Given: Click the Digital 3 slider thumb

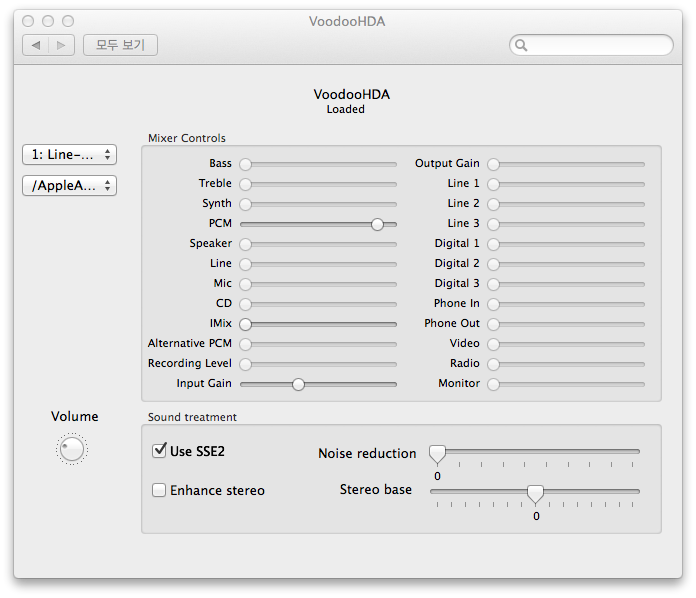Looking at the screenshot, I should (x=493, y=284).
